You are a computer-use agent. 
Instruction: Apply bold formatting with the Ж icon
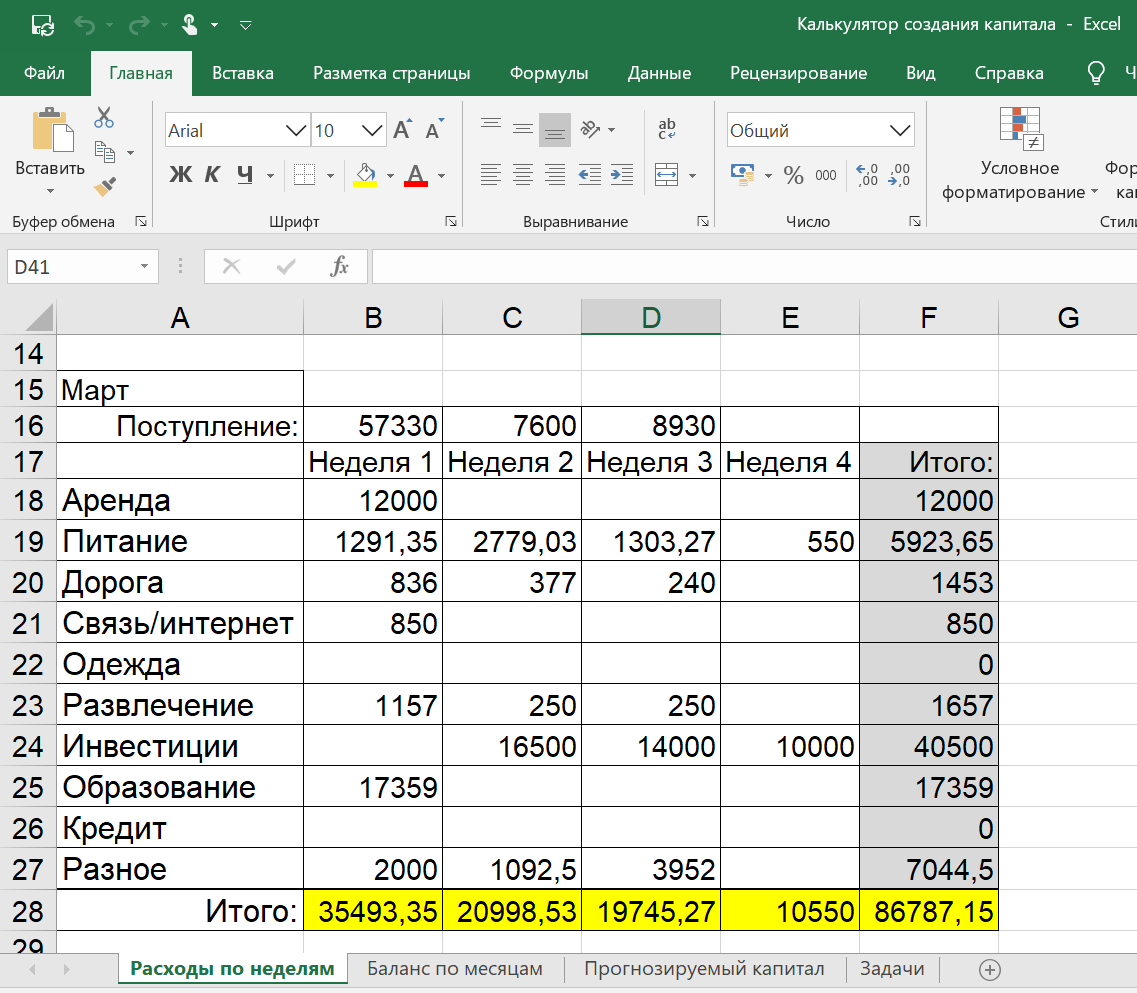point(180,174)
